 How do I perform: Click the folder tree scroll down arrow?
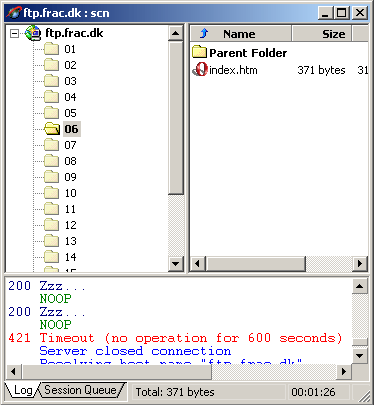point(175,264)
